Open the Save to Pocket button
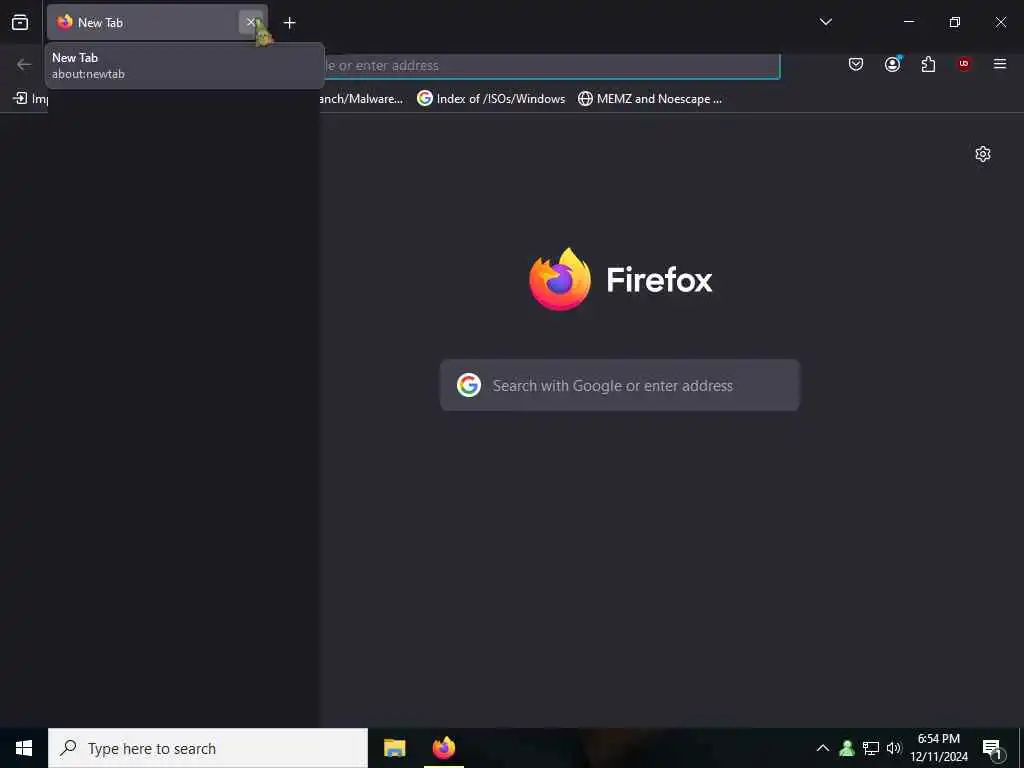Image resolution: width=1024 pixels, height=768 pixels. [x=856, y=64]
